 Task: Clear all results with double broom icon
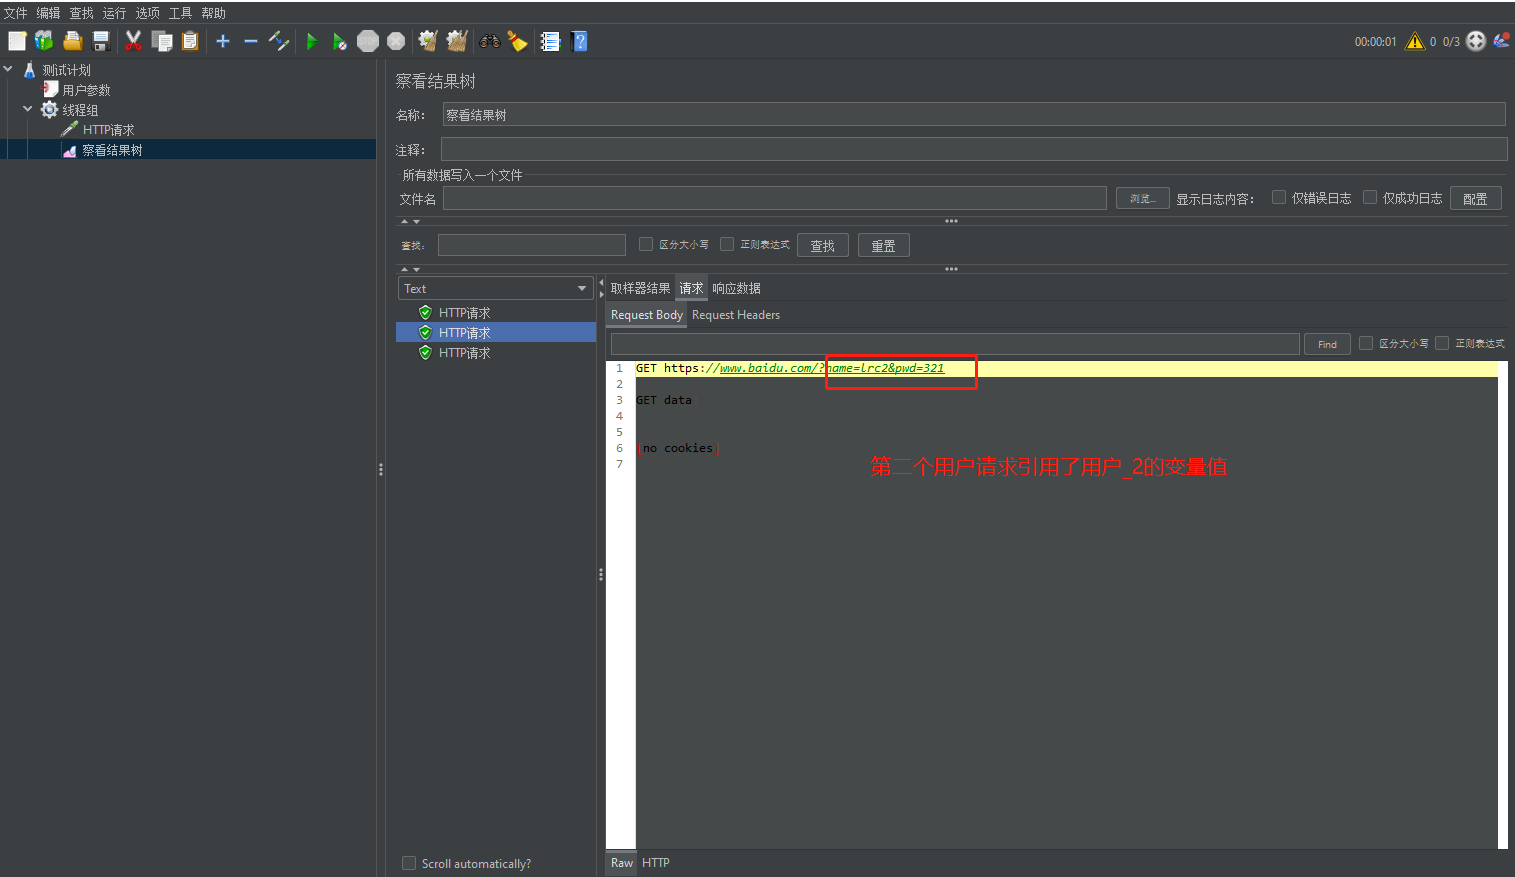coord(457,41)
